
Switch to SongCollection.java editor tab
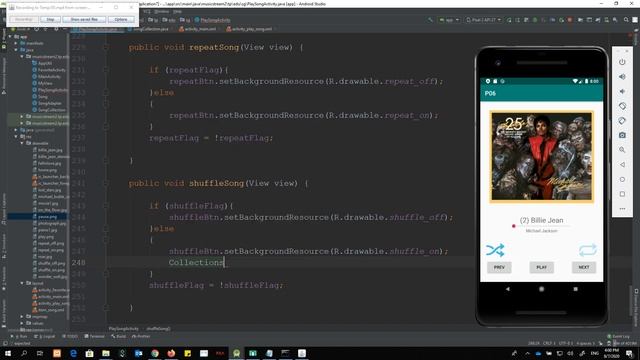(149, 29)
